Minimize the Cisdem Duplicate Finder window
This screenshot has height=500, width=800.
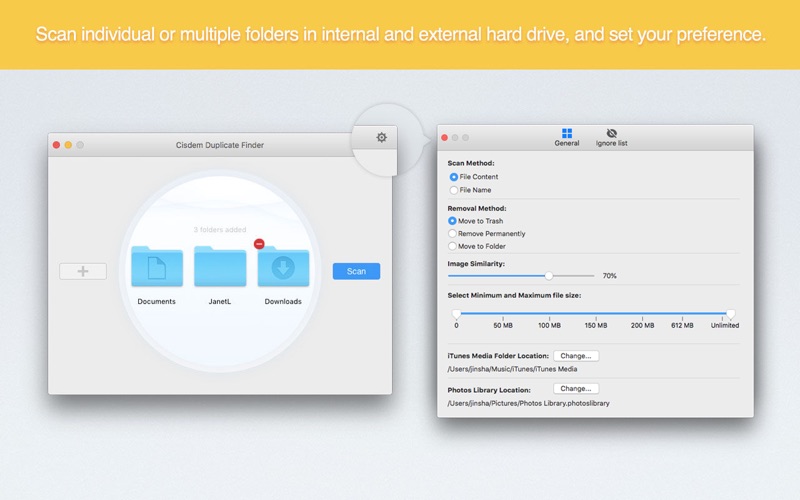68,145
